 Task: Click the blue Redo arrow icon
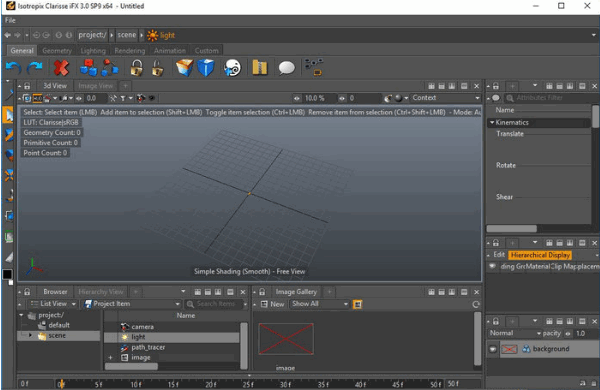coord(35,68)
